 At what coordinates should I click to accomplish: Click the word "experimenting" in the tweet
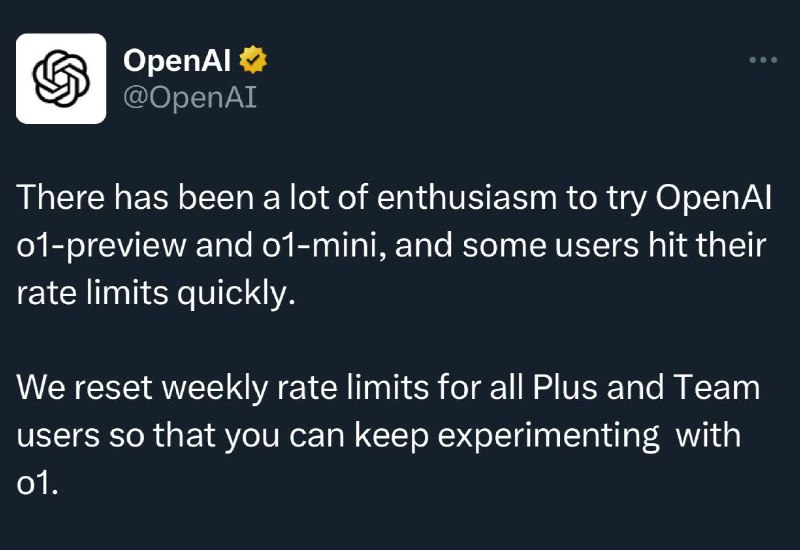[548, 435]
